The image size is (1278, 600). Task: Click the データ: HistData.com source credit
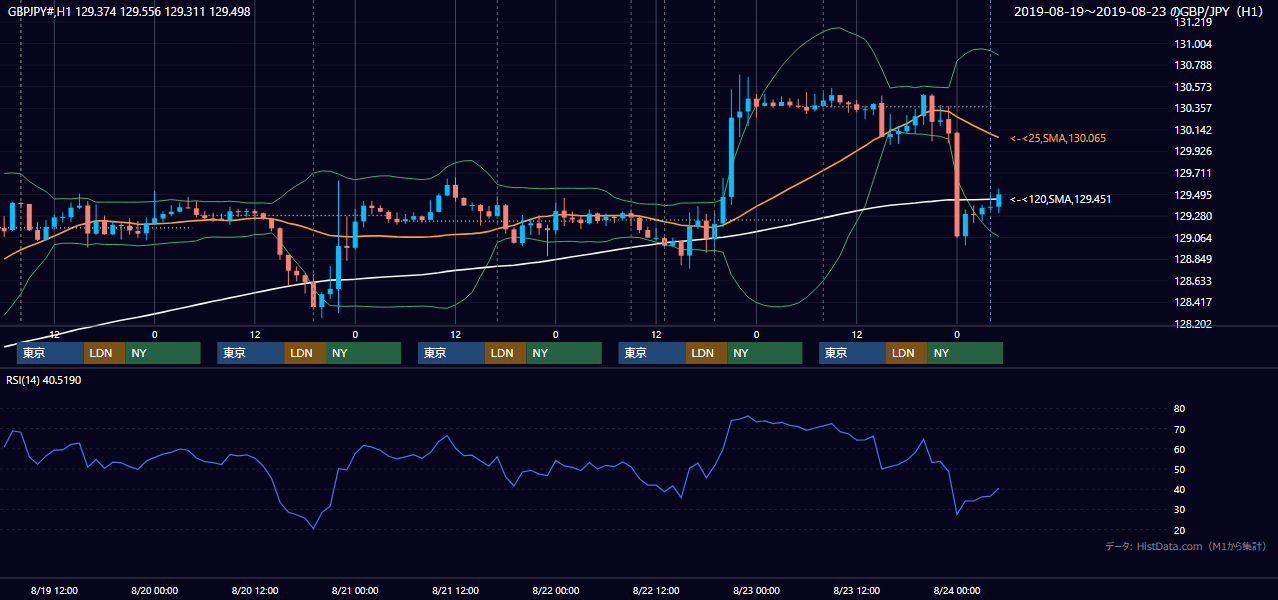pos(1186,546)
